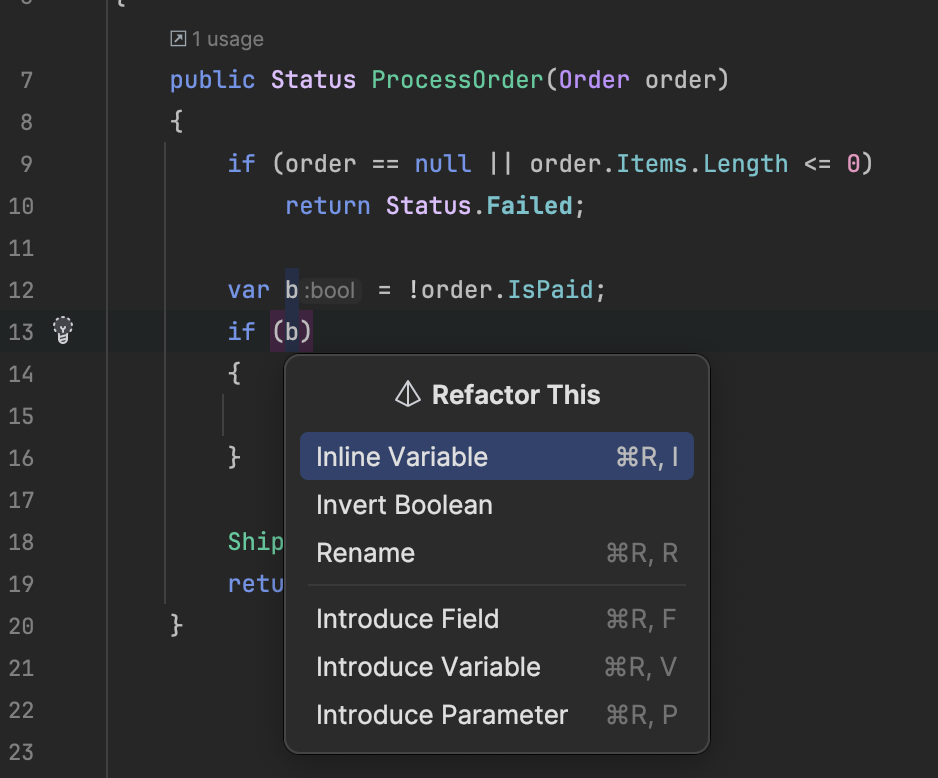Click the ProcessOrder method name
This screenshot has height=778, width=938.
click(x=458, y=80)
